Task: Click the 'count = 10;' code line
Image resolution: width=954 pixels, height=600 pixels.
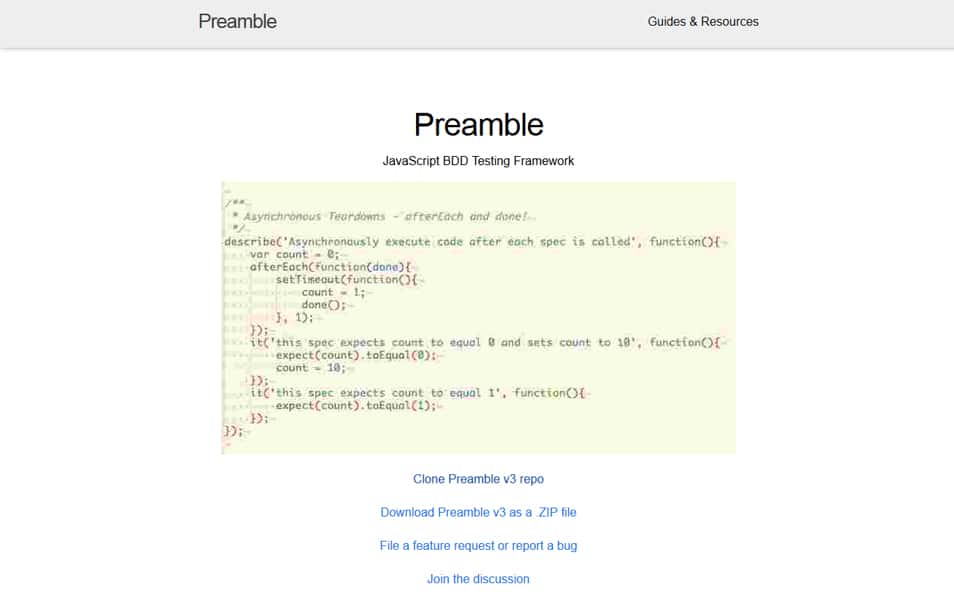Action: pyautogui.click(x=311, y=368)
